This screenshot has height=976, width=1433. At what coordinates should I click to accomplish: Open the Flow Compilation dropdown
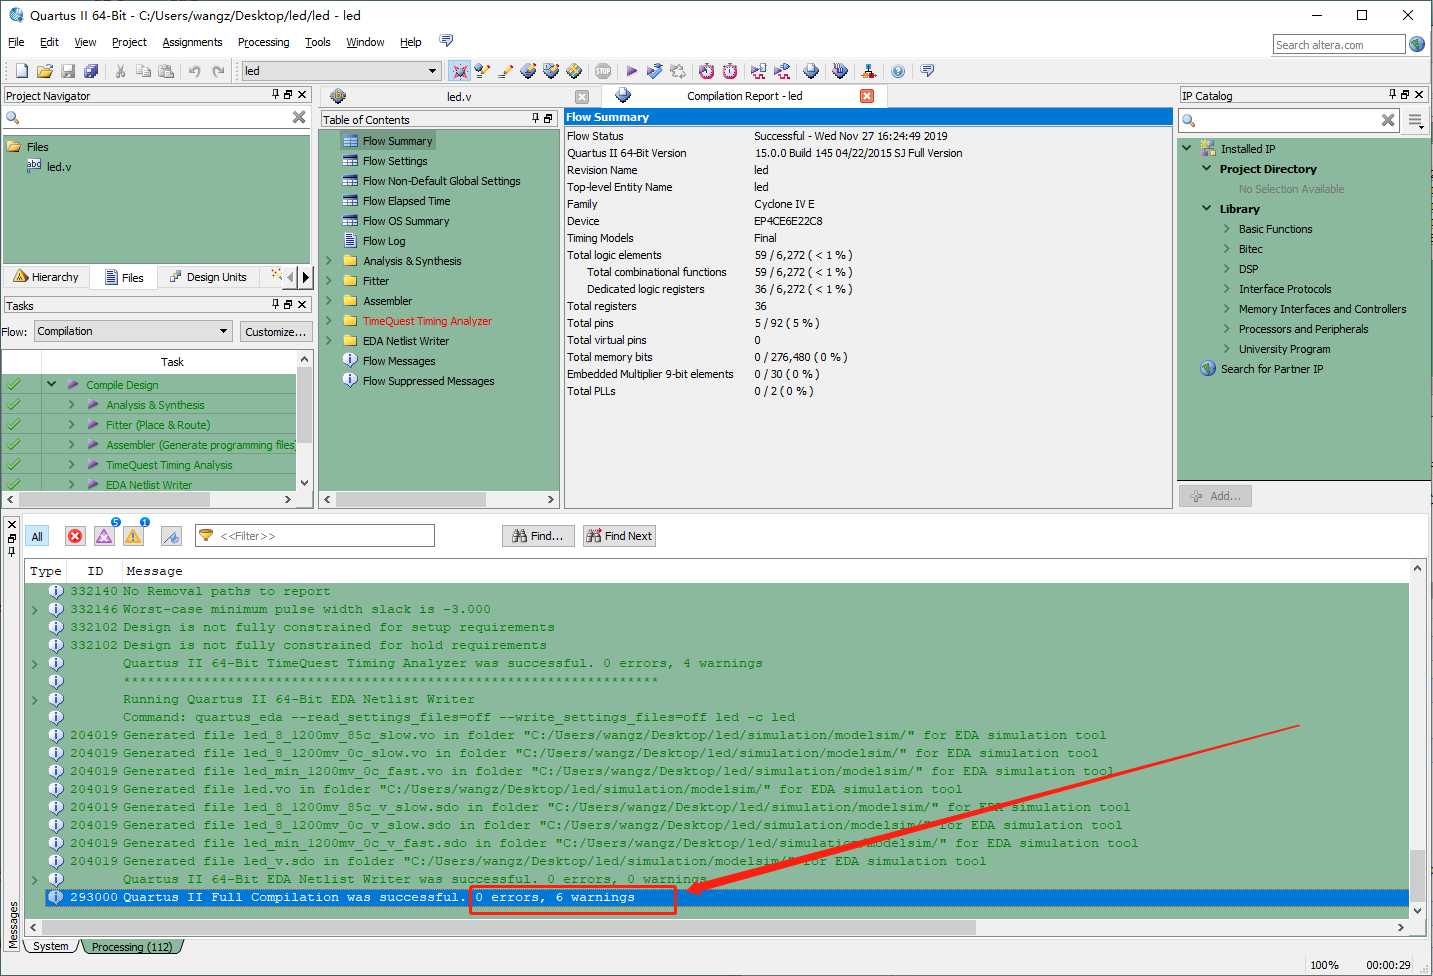tap(133, 331)
